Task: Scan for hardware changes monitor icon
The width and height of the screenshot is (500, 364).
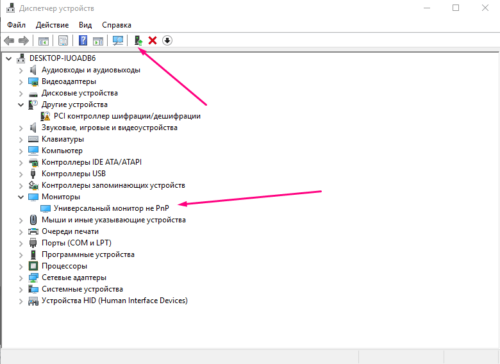Action: [118, 41]
